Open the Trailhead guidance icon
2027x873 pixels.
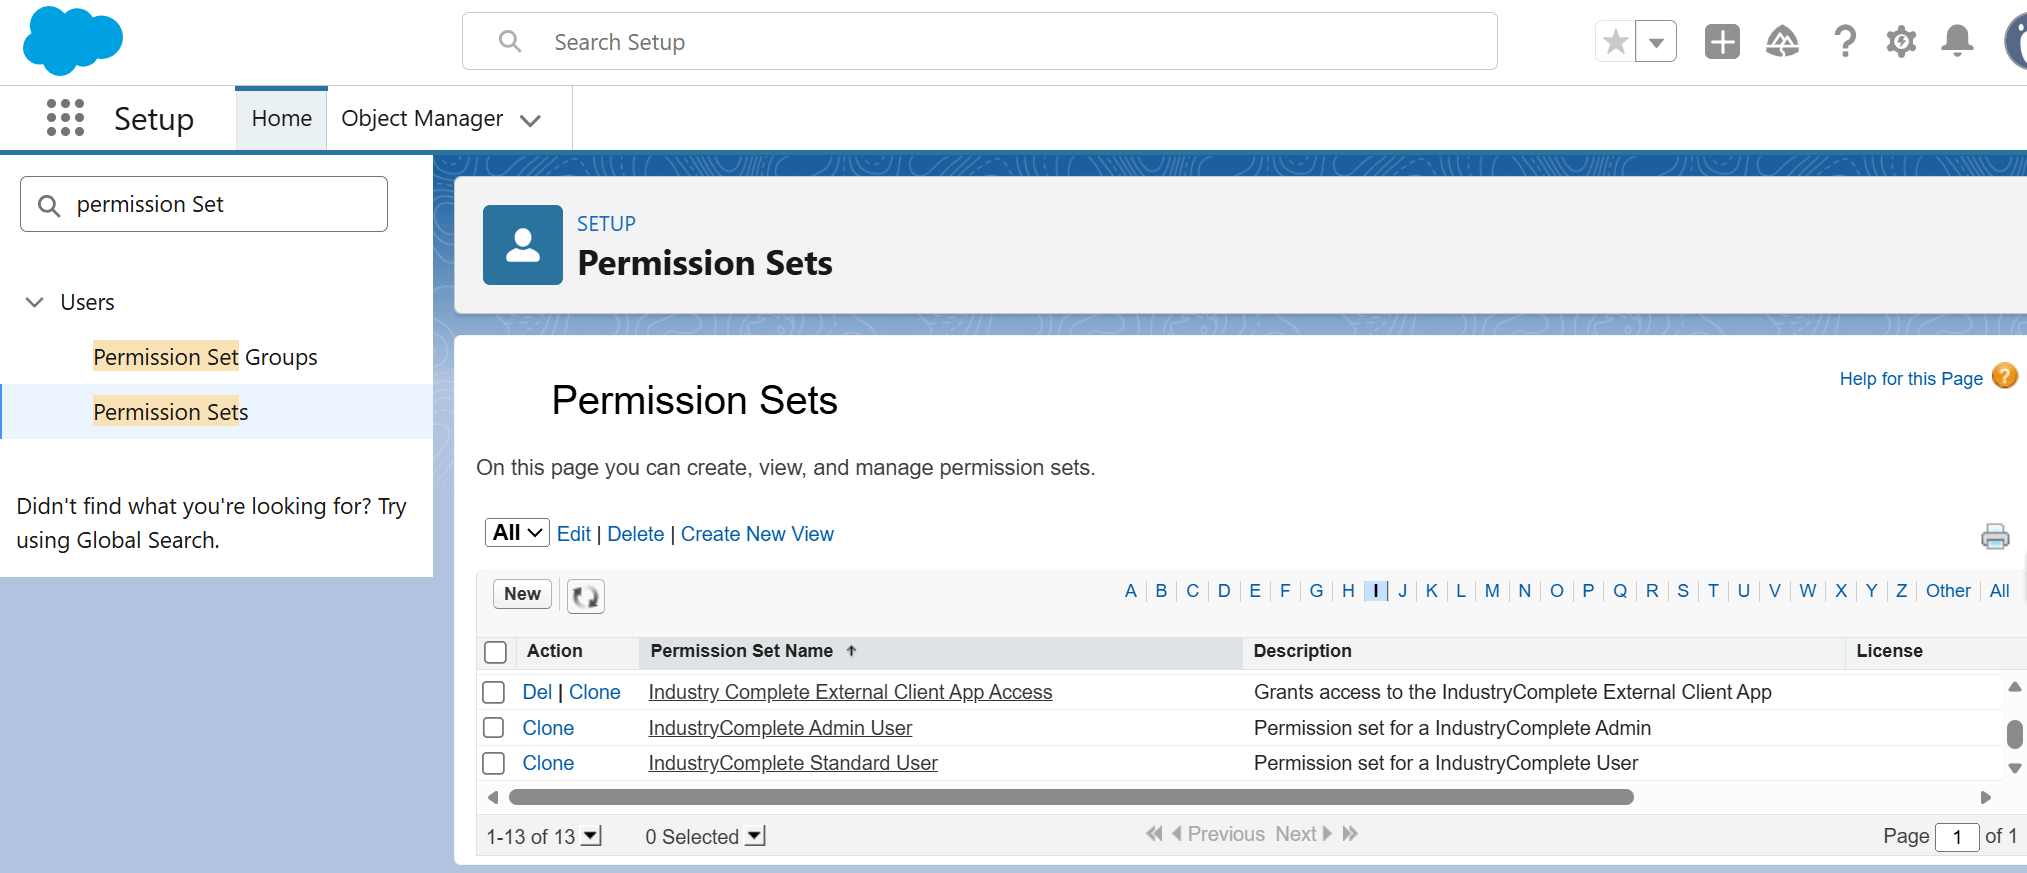(1782, 42)
